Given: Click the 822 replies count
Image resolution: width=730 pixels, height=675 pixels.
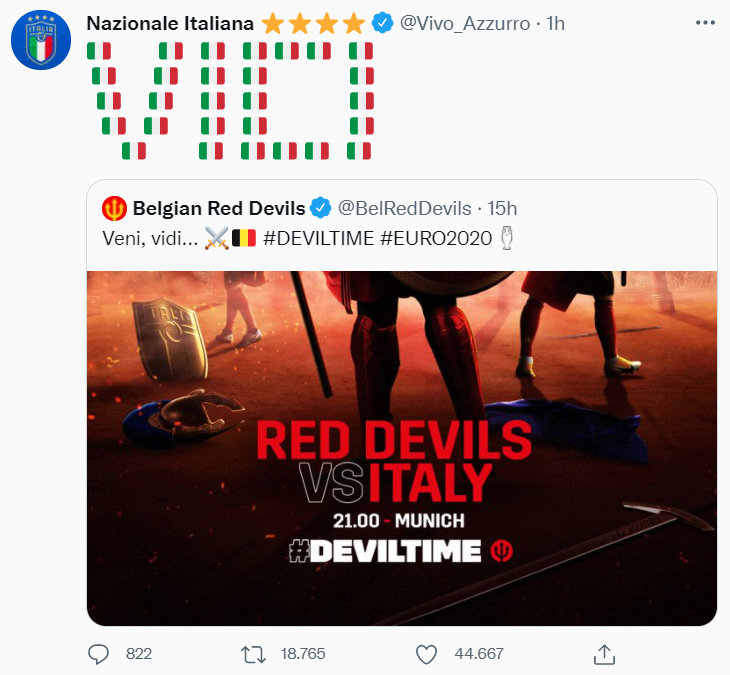Looking at the screenshot, I should pos(138,653).
